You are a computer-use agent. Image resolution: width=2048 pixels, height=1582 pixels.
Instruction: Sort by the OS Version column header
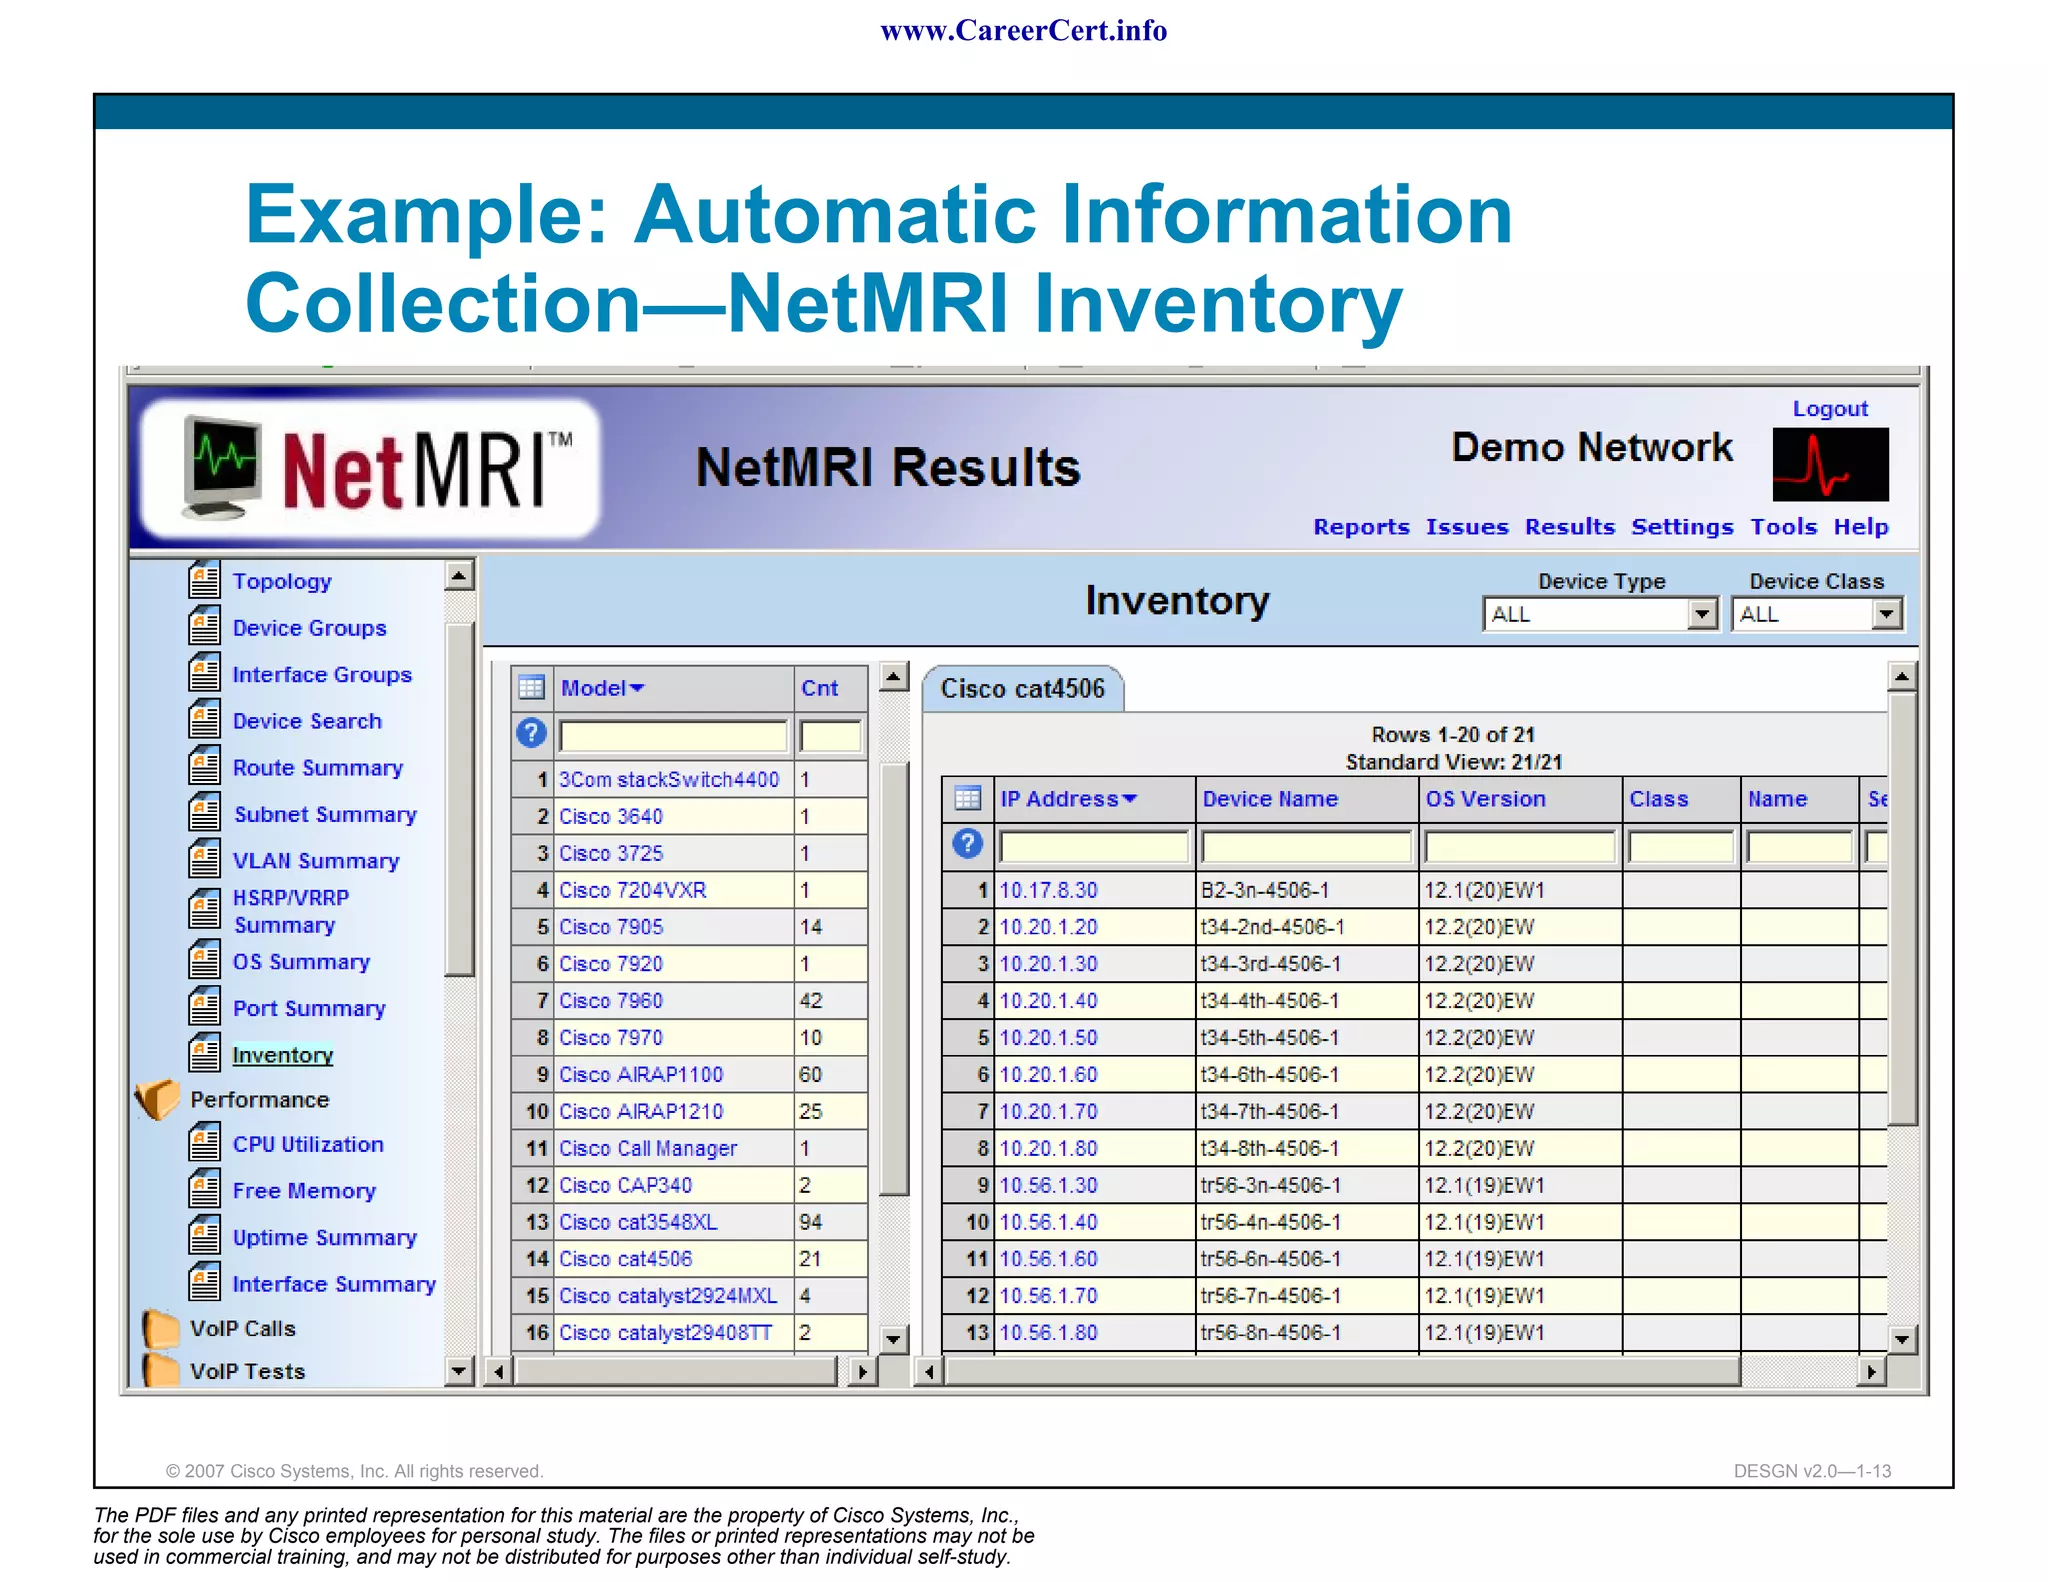(x=1485, y=798)
